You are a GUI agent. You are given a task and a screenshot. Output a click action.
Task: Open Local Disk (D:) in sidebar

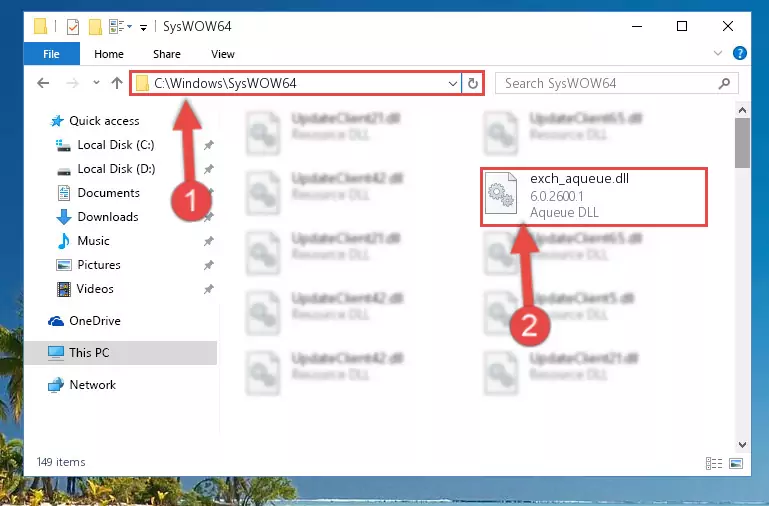(x=116, y=169)
